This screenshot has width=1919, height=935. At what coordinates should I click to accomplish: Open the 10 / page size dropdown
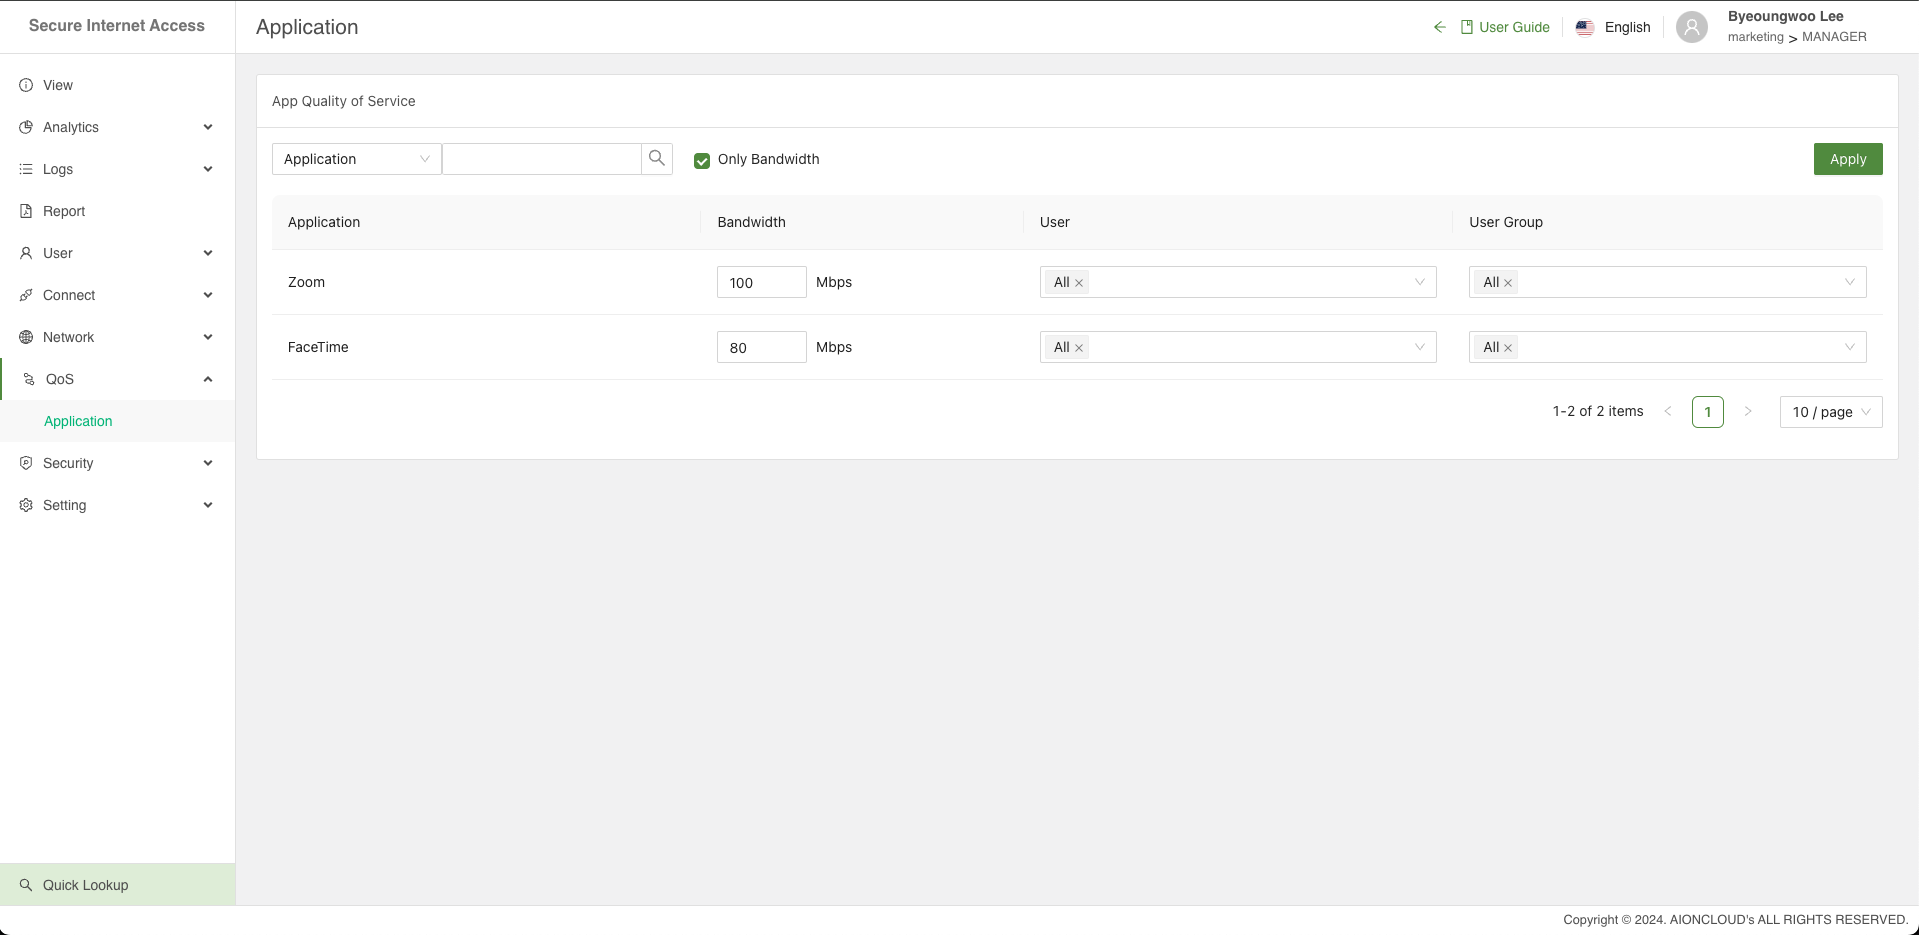pos(1831,412)
